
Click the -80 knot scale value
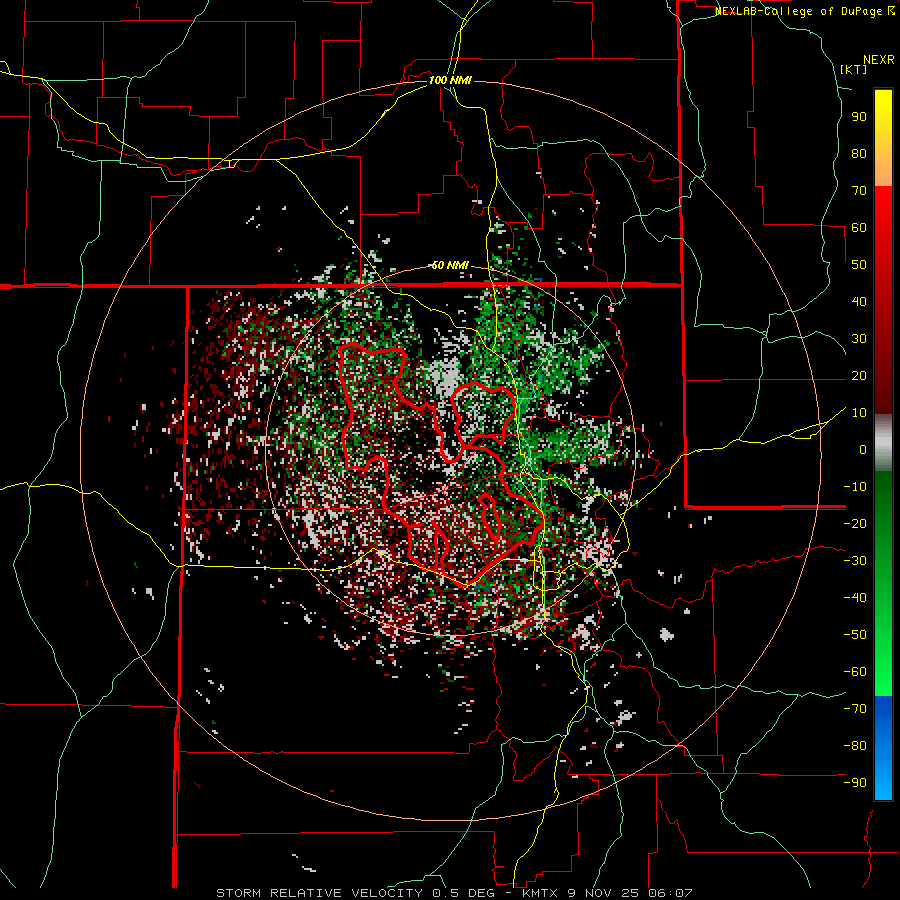855,746
